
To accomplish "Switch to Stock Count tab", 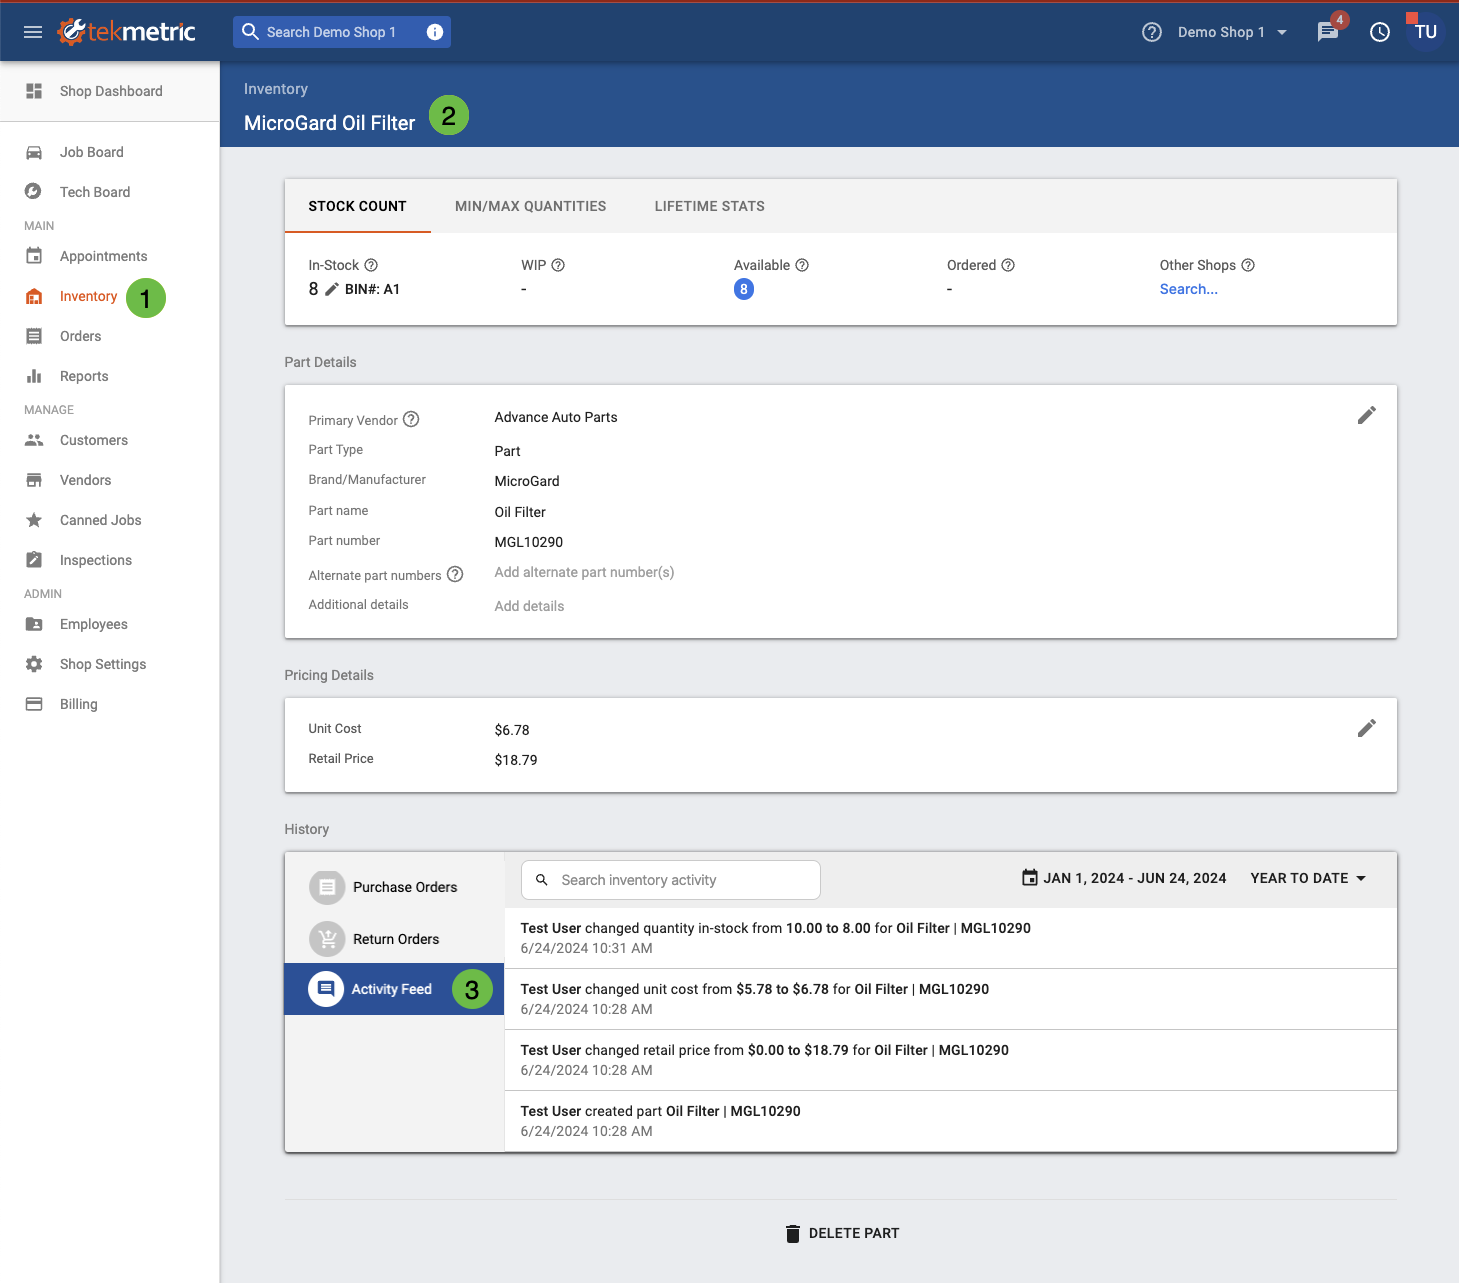I will 357,206.
